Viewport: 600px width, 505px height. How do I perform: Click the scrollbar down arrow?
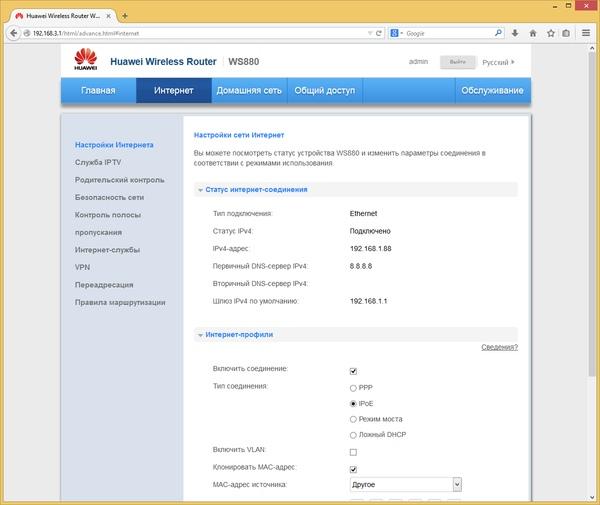tap(592, 497)
